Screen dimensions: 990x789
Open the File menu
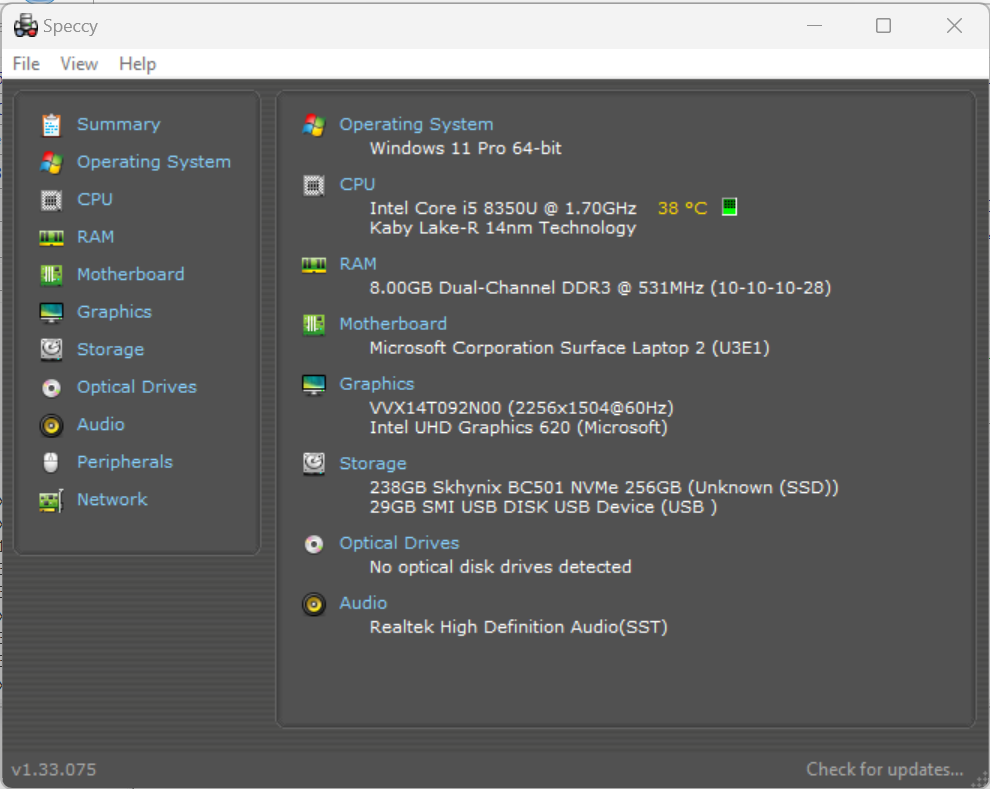tap(27, 64)
